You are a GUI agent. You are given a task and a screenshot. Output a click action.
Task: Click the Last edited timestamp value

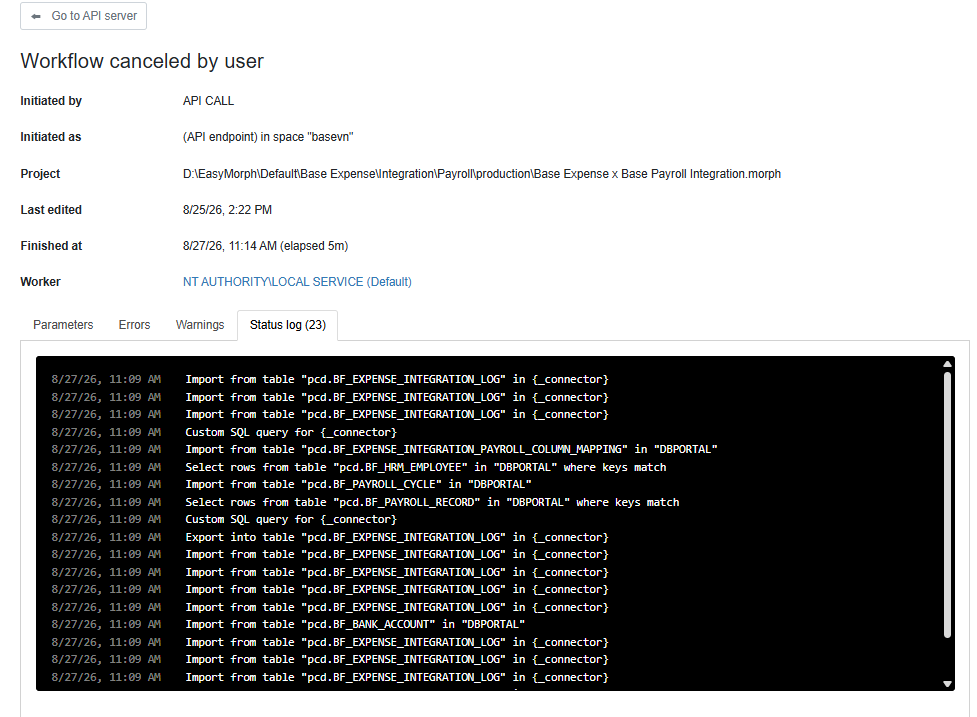point(227,210)
